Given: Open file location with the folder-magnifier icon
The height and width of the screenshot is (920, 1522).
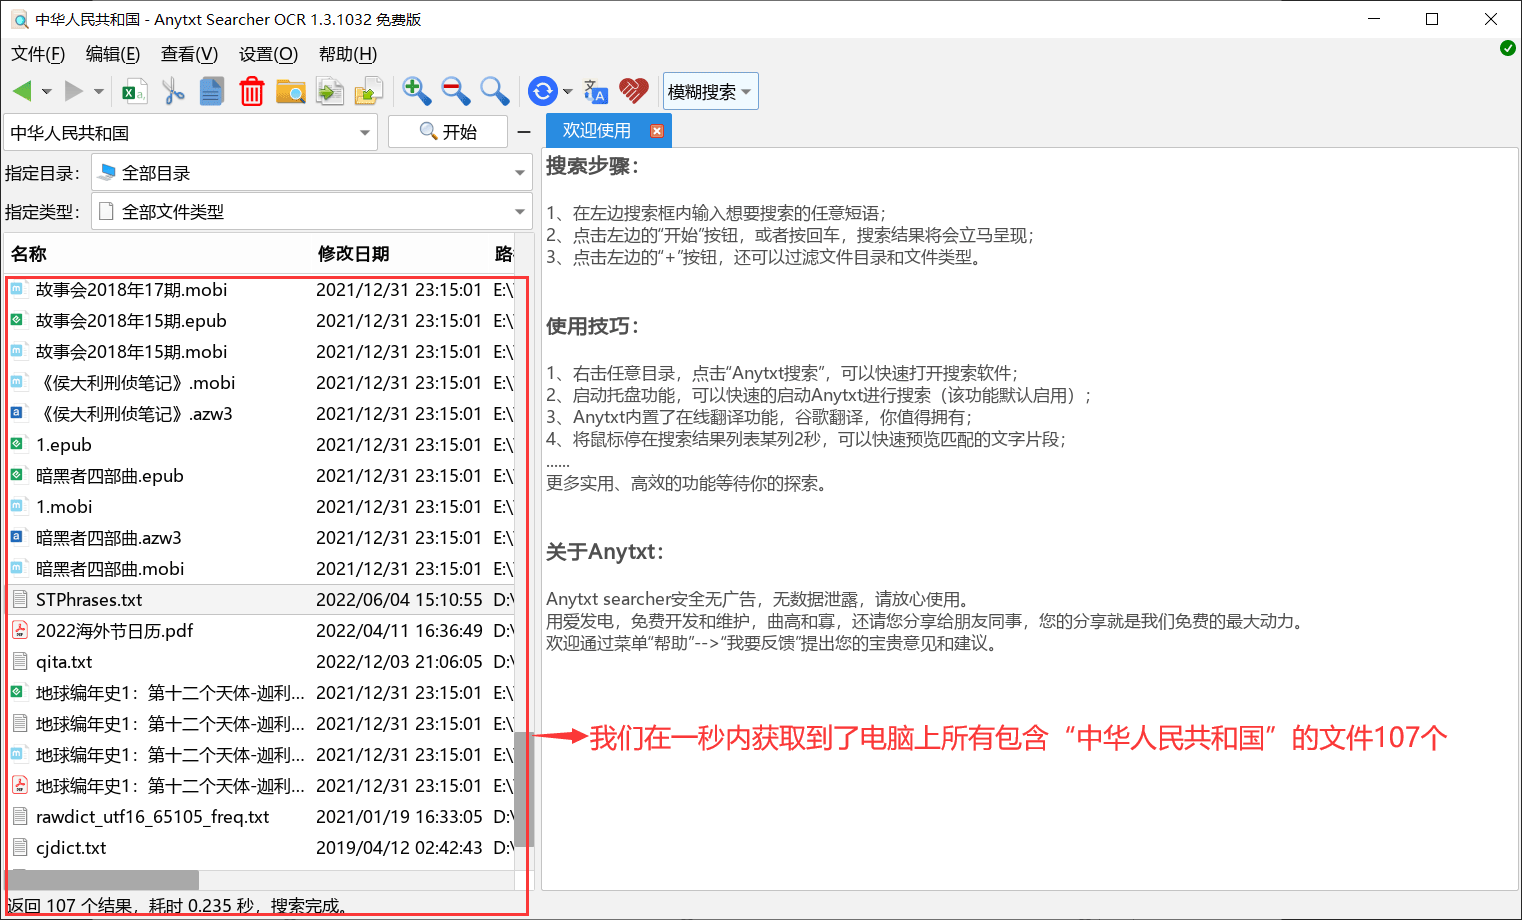Looking at the screenshot, I should (x=290, y=92).
